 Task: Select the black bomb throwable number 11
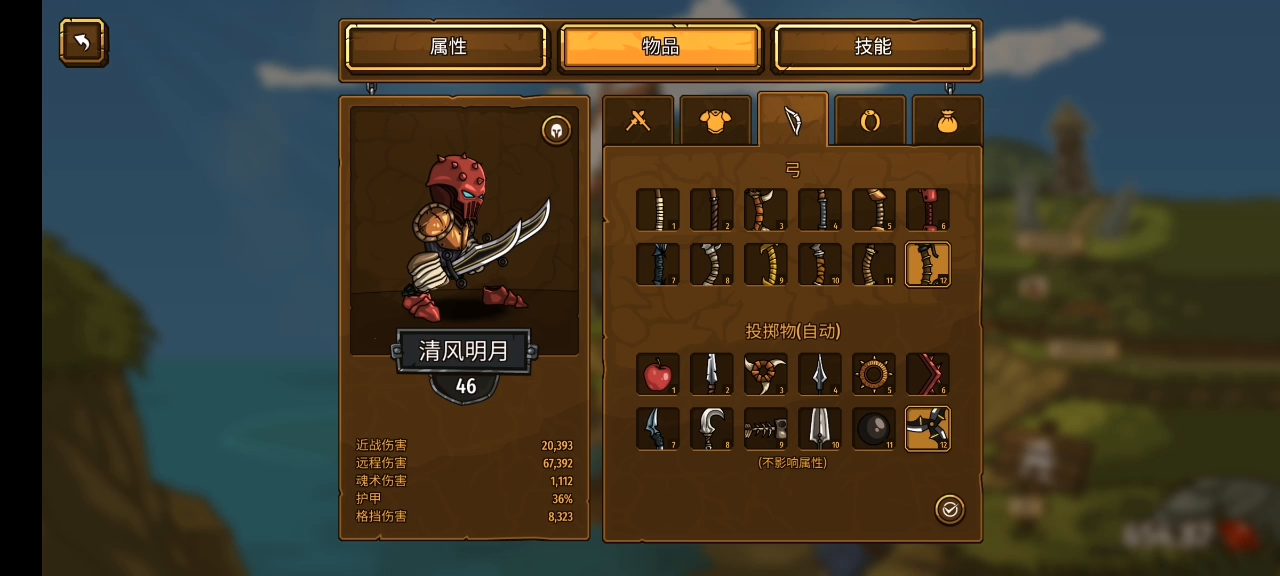(x=874, y=428)
